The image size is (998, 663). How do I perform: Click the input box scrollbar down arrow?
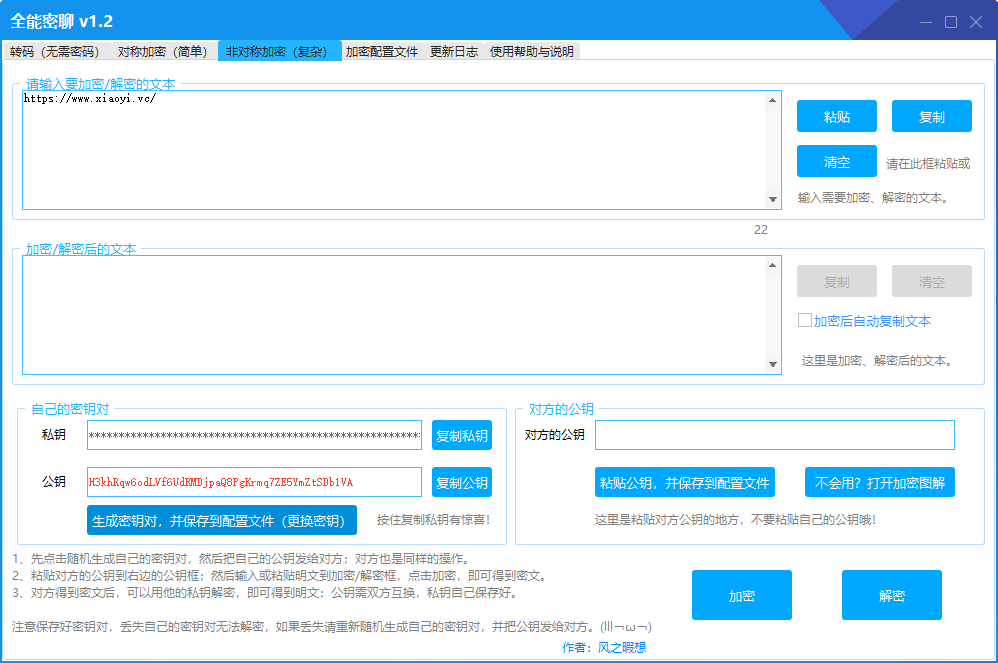[773, 200]
